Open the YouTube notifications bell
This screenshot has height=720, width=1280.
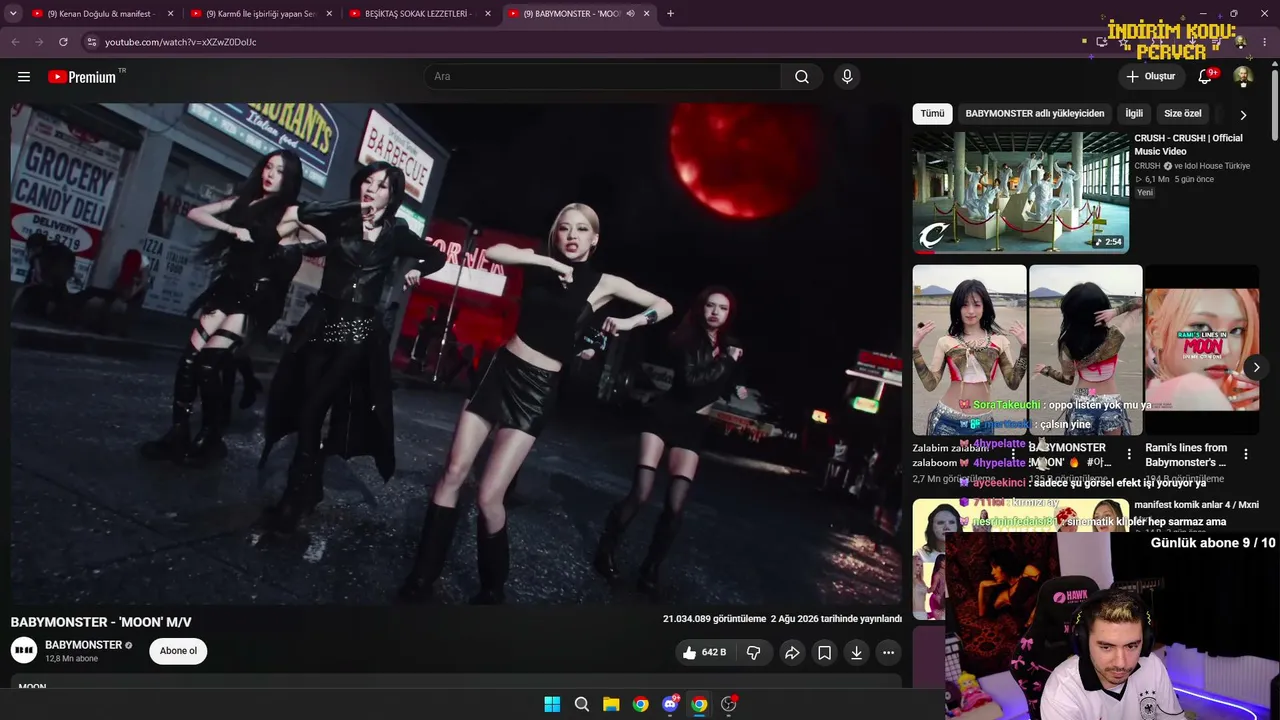(1205, 77)
